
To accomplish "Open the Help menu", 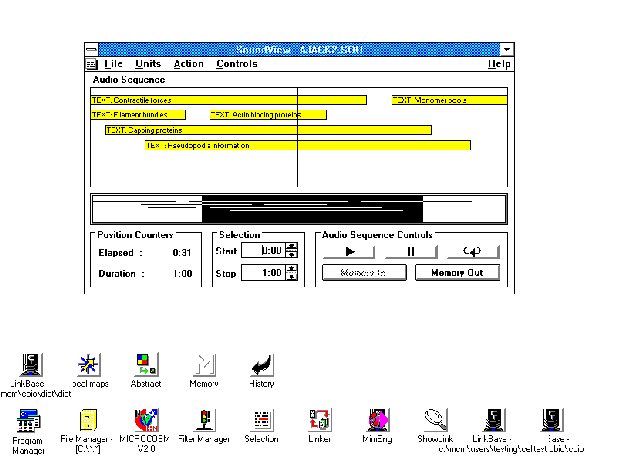I will [x=499, y=64].
